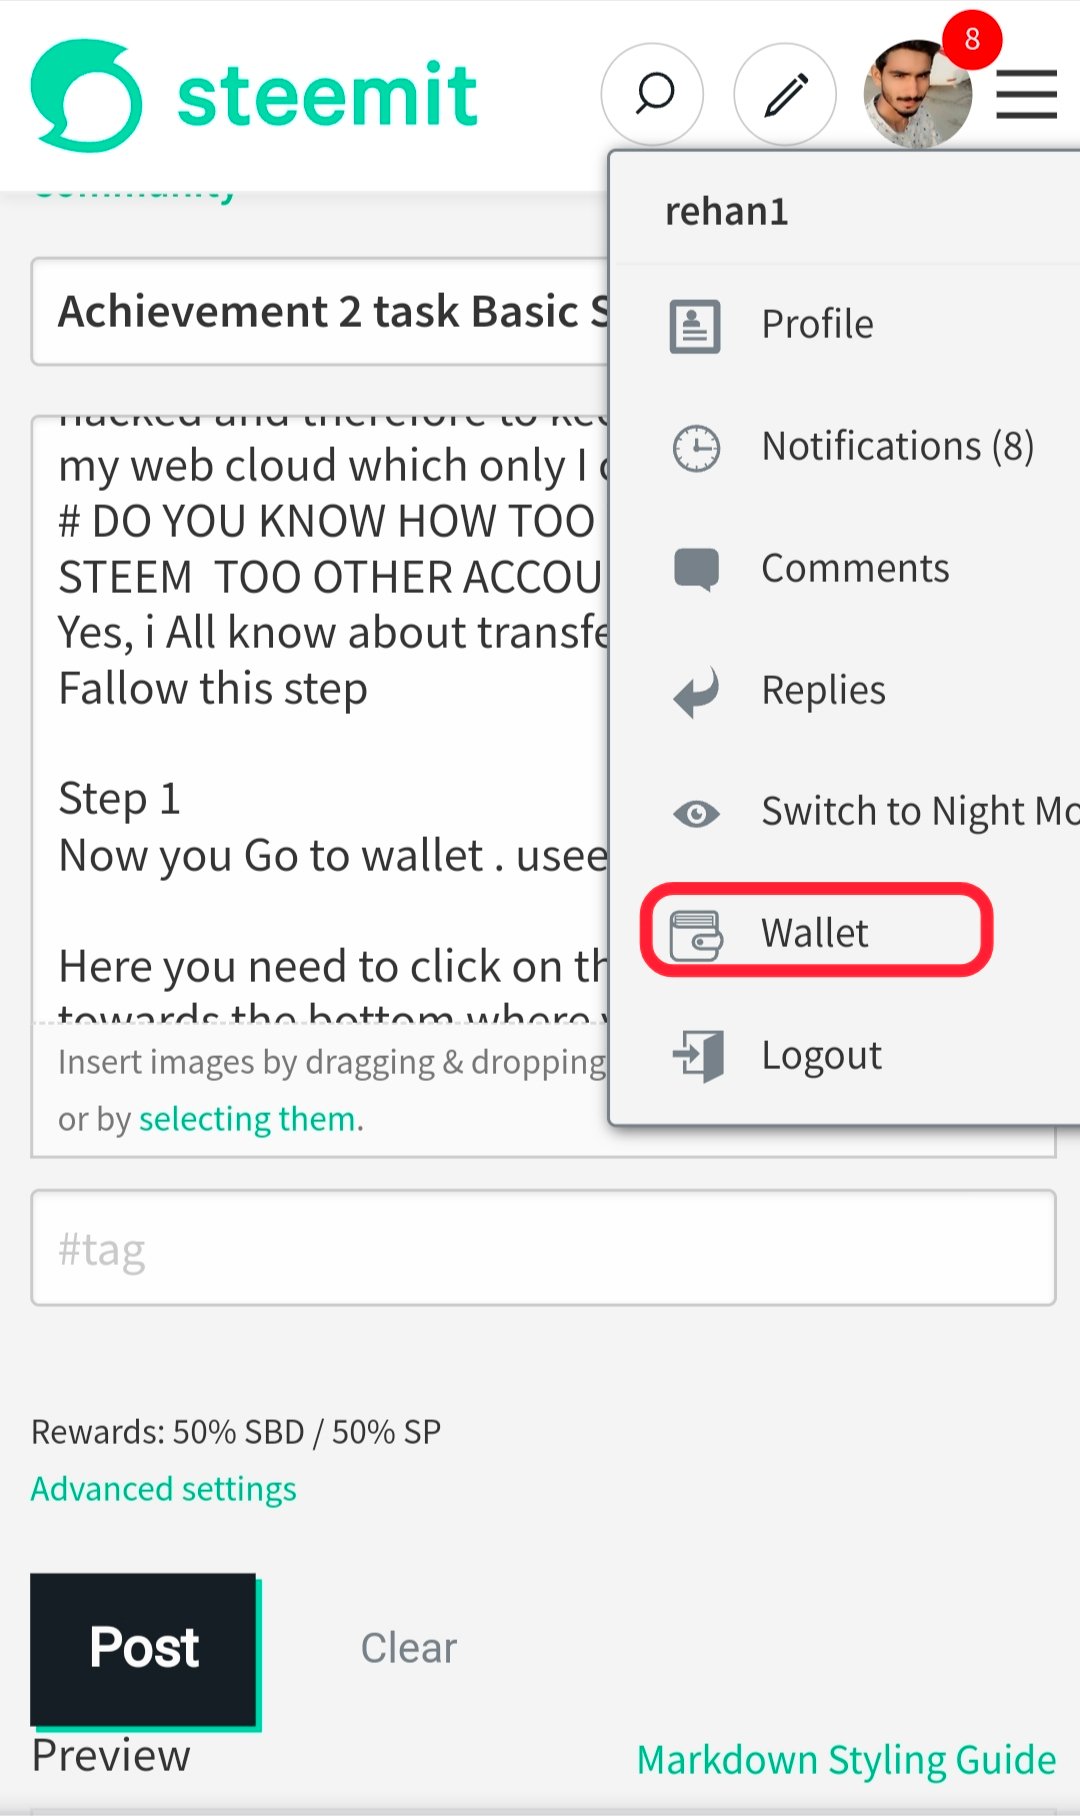Toggle Switch to Night Mode
Screen dimensions: 1080x1816
click(x=918, y=812)
